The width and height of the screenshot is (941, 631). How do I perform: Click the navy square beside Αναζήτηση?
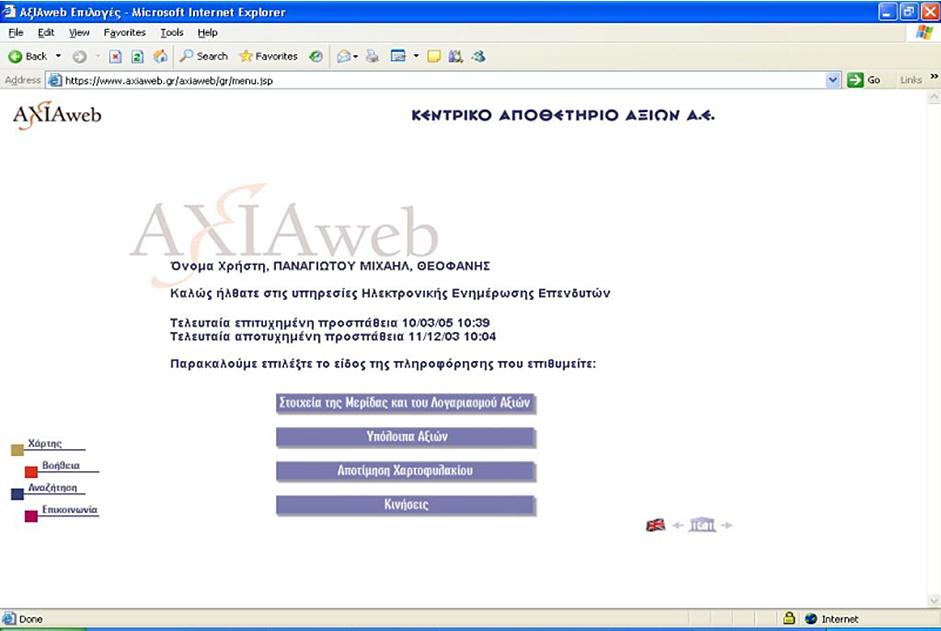[17, 494]
